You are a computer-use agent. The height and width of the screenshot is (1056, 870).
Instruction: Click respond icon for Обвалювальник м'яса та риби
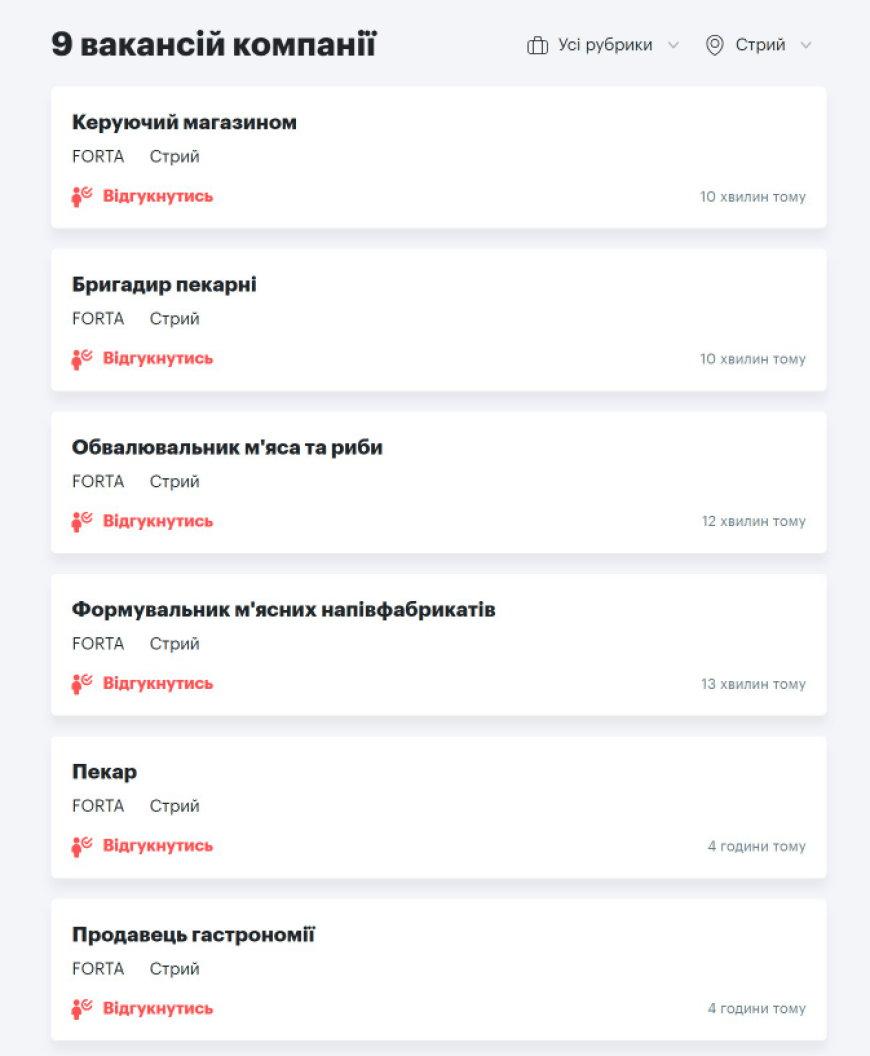click(x=82, y=522)
